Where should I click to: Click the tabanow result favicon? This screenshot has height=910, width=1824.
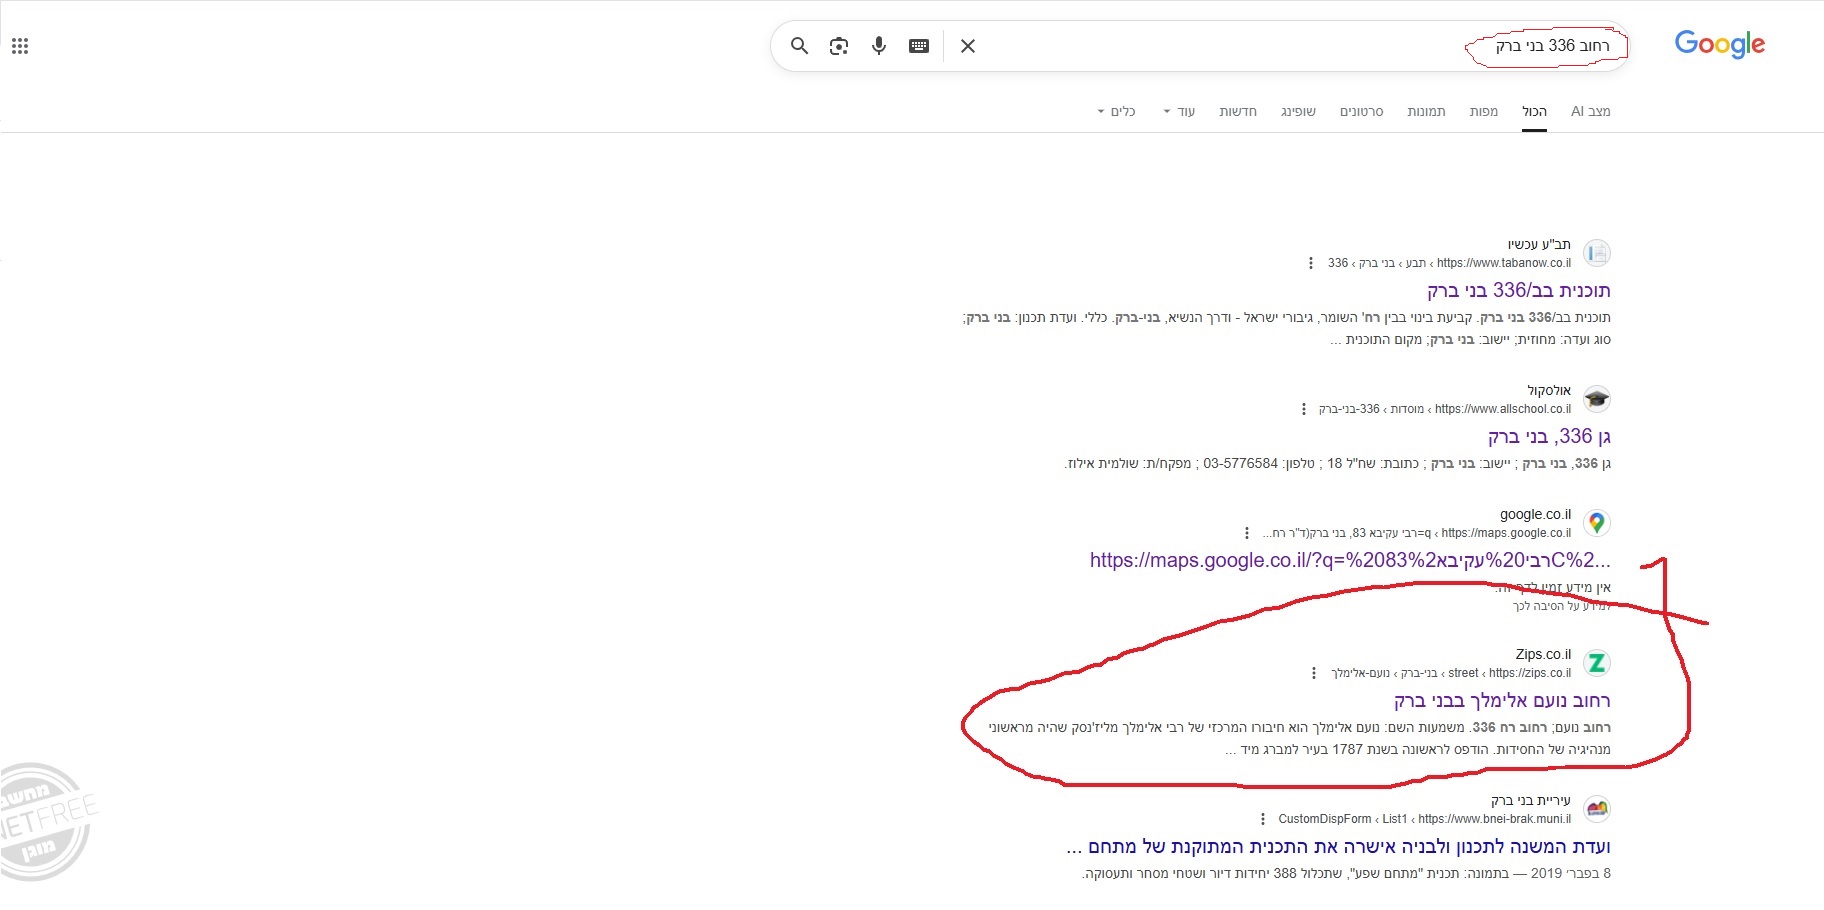click(1597, 253)
